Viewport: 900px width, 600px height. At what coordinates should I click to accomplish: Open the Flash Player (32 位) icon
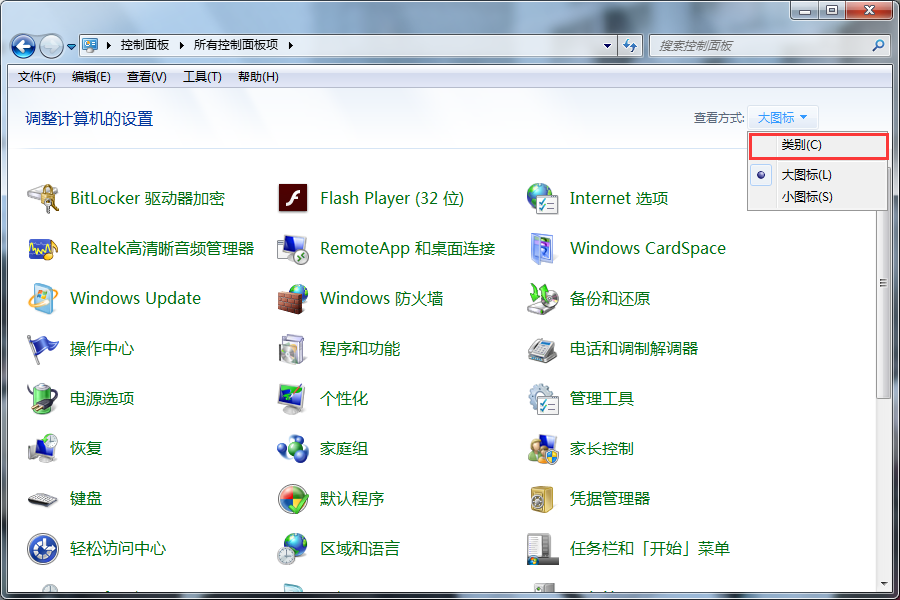pos(293,198)
